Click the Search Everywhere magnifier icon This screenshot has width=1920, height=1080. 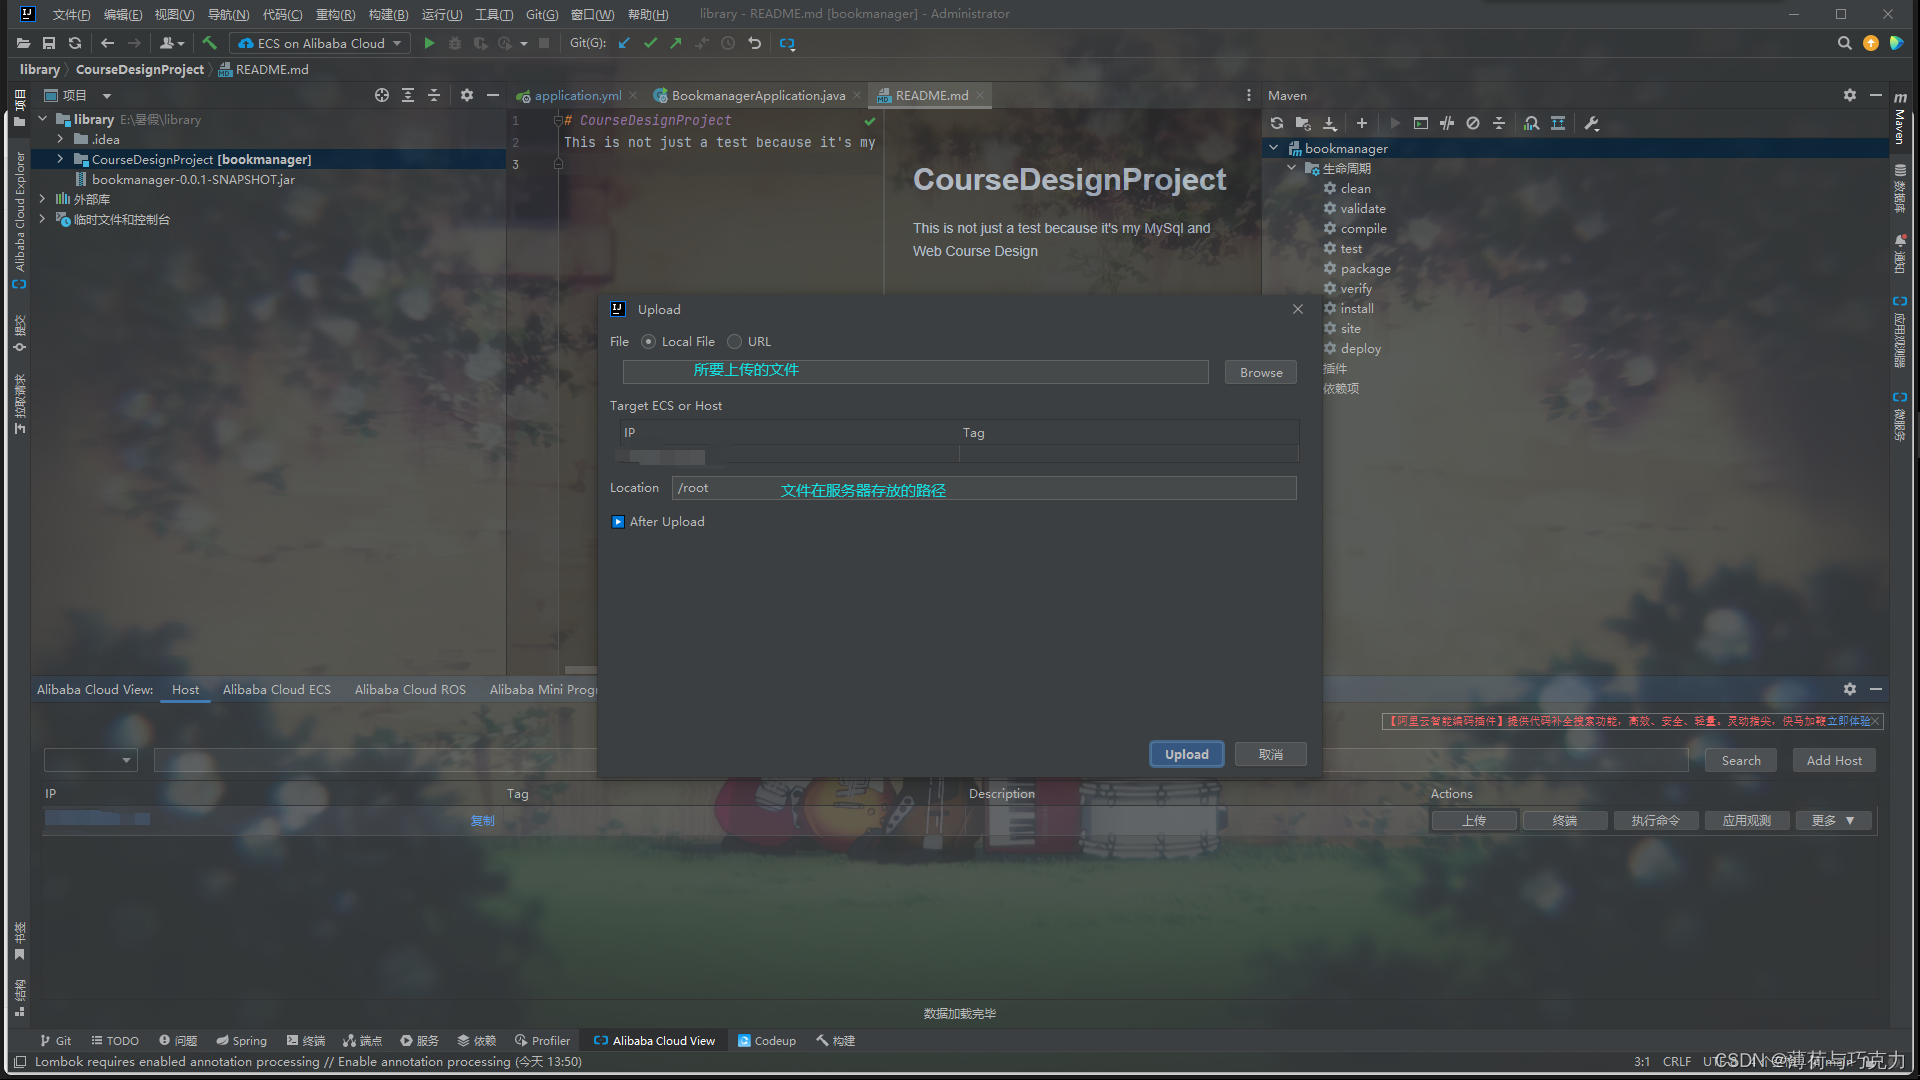1844,43
